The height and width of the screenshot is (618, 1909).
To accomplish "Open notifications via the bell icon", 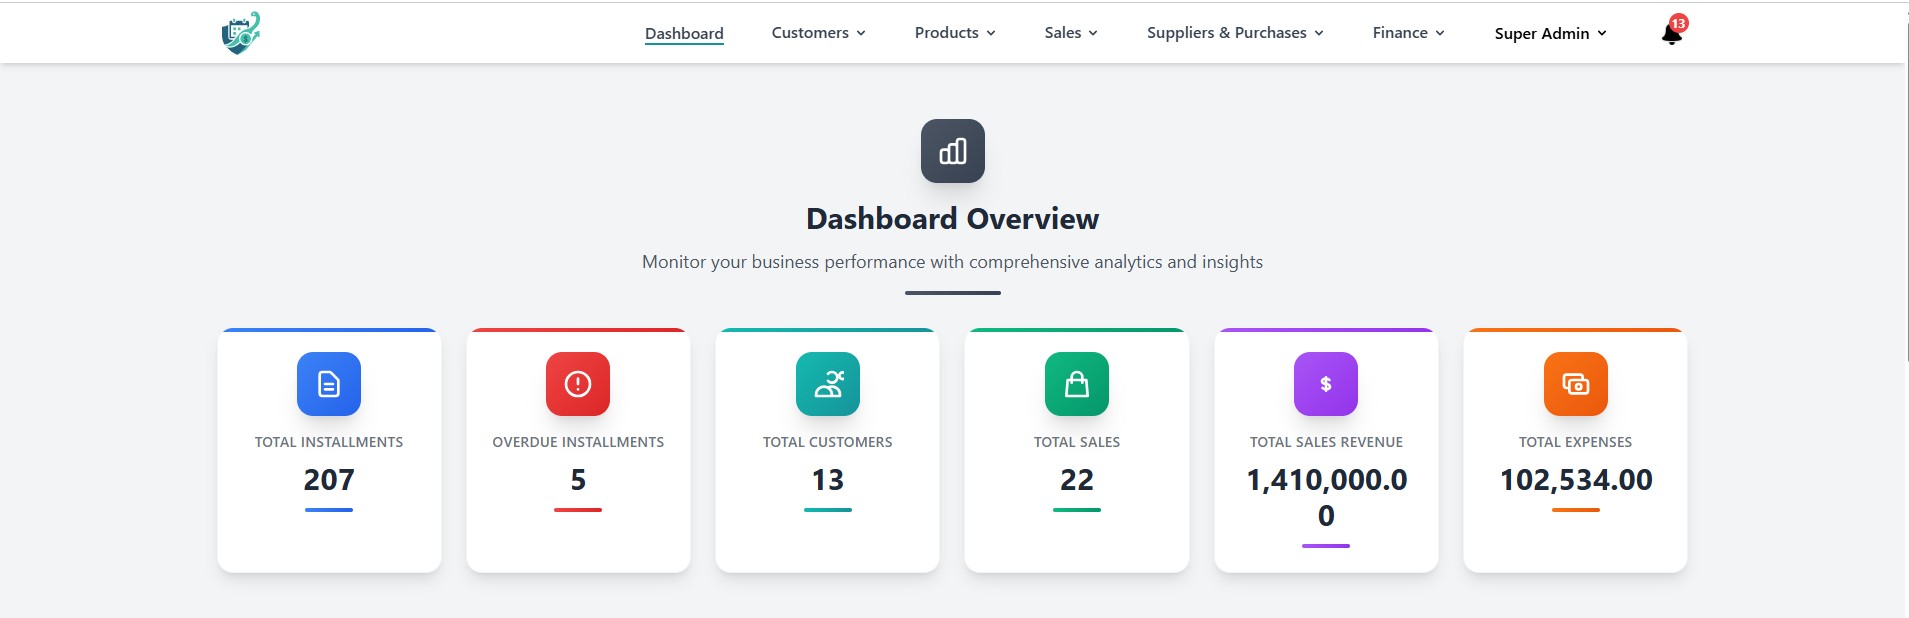I will click(1670, 36).
